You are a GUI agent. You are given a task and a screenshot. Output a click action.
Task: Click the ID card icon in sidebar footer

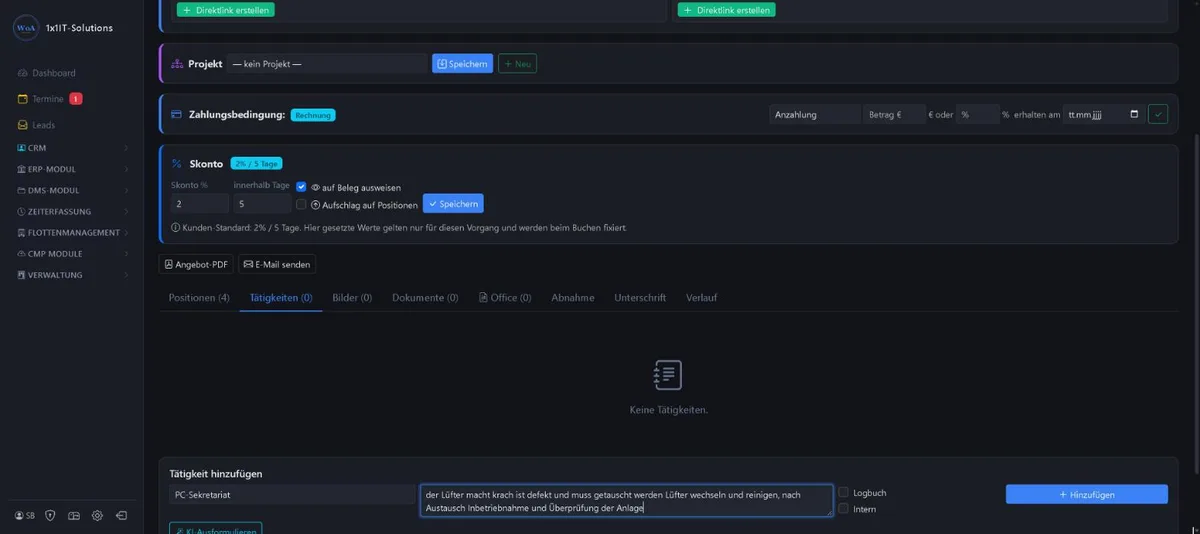point(74,516)
